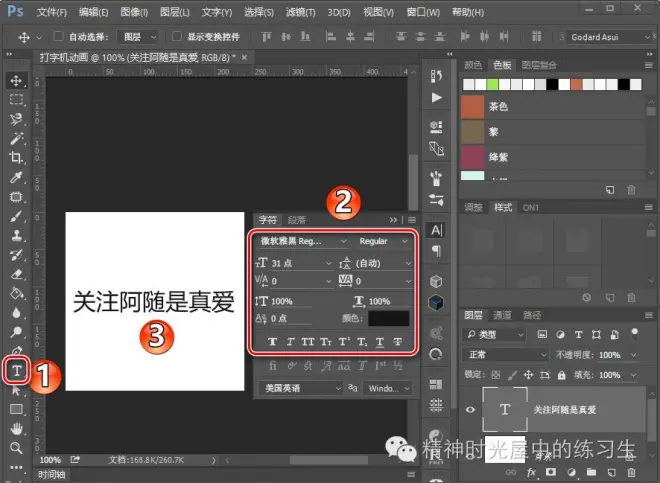
Task: Open the 图层(L) menu
Action: (x=175, y=12)
